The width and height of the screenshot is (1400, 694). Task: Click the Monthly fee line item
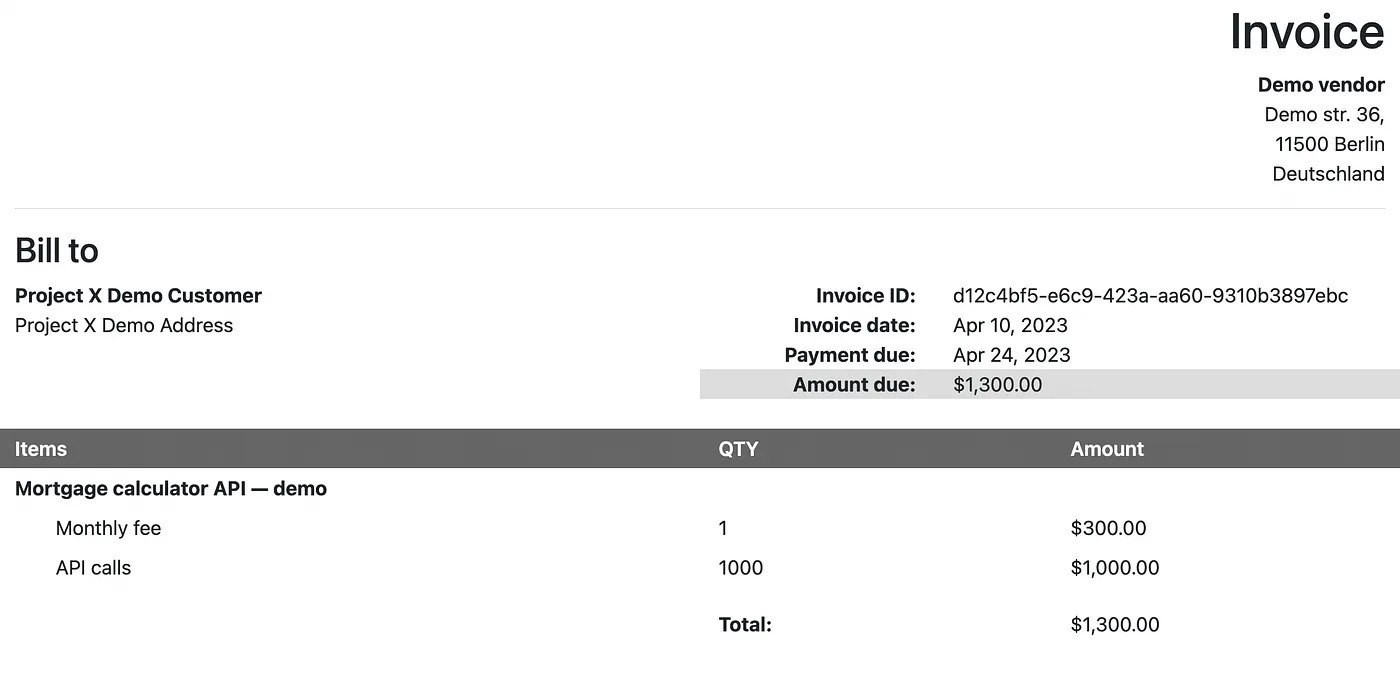(x=108, y=528)
